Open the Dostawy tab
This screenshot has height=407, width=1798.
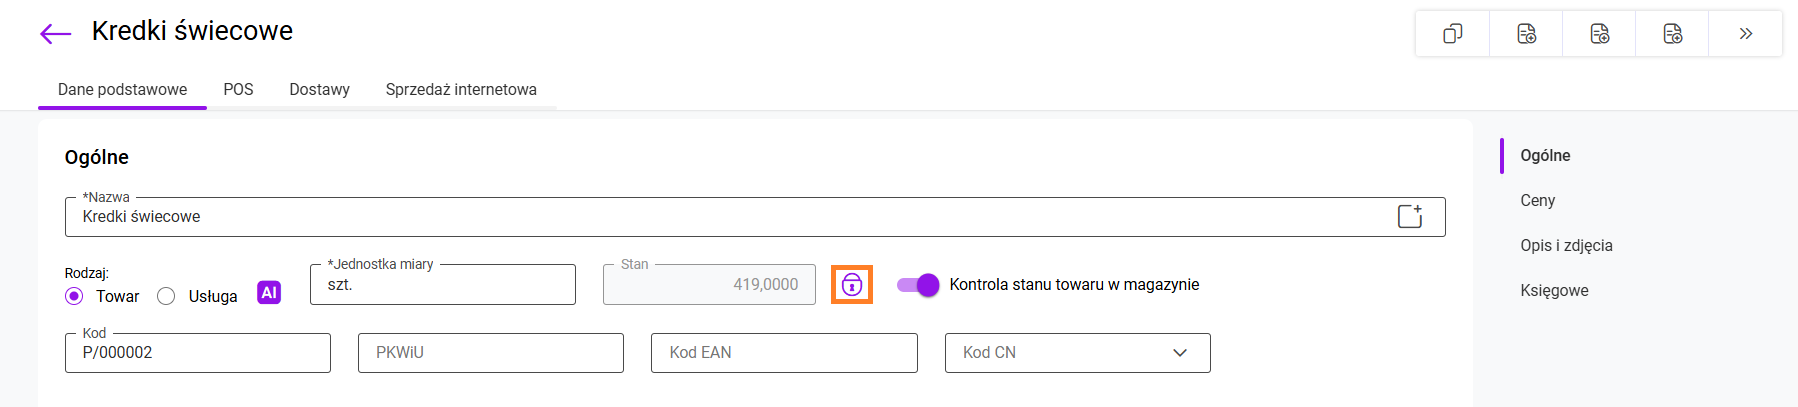[x=319, y=89]
